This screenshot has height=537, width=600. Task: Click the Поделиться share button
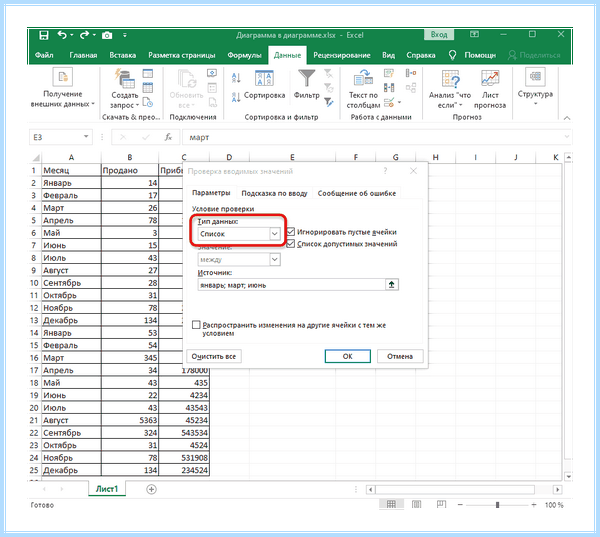pyautogui.click(x=534, y=55)
